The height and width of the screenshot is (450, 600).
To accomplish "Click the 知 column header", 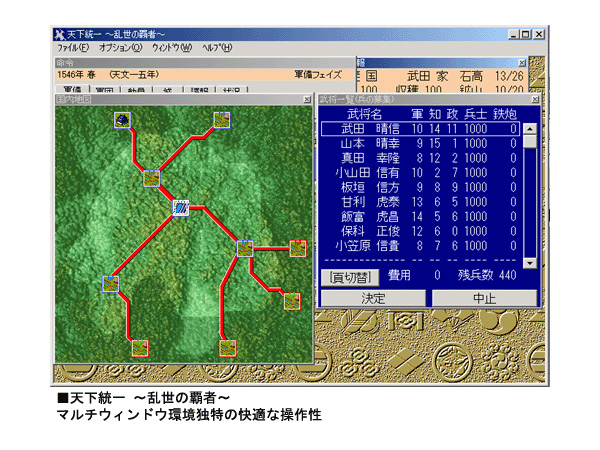I will (435, 114).
